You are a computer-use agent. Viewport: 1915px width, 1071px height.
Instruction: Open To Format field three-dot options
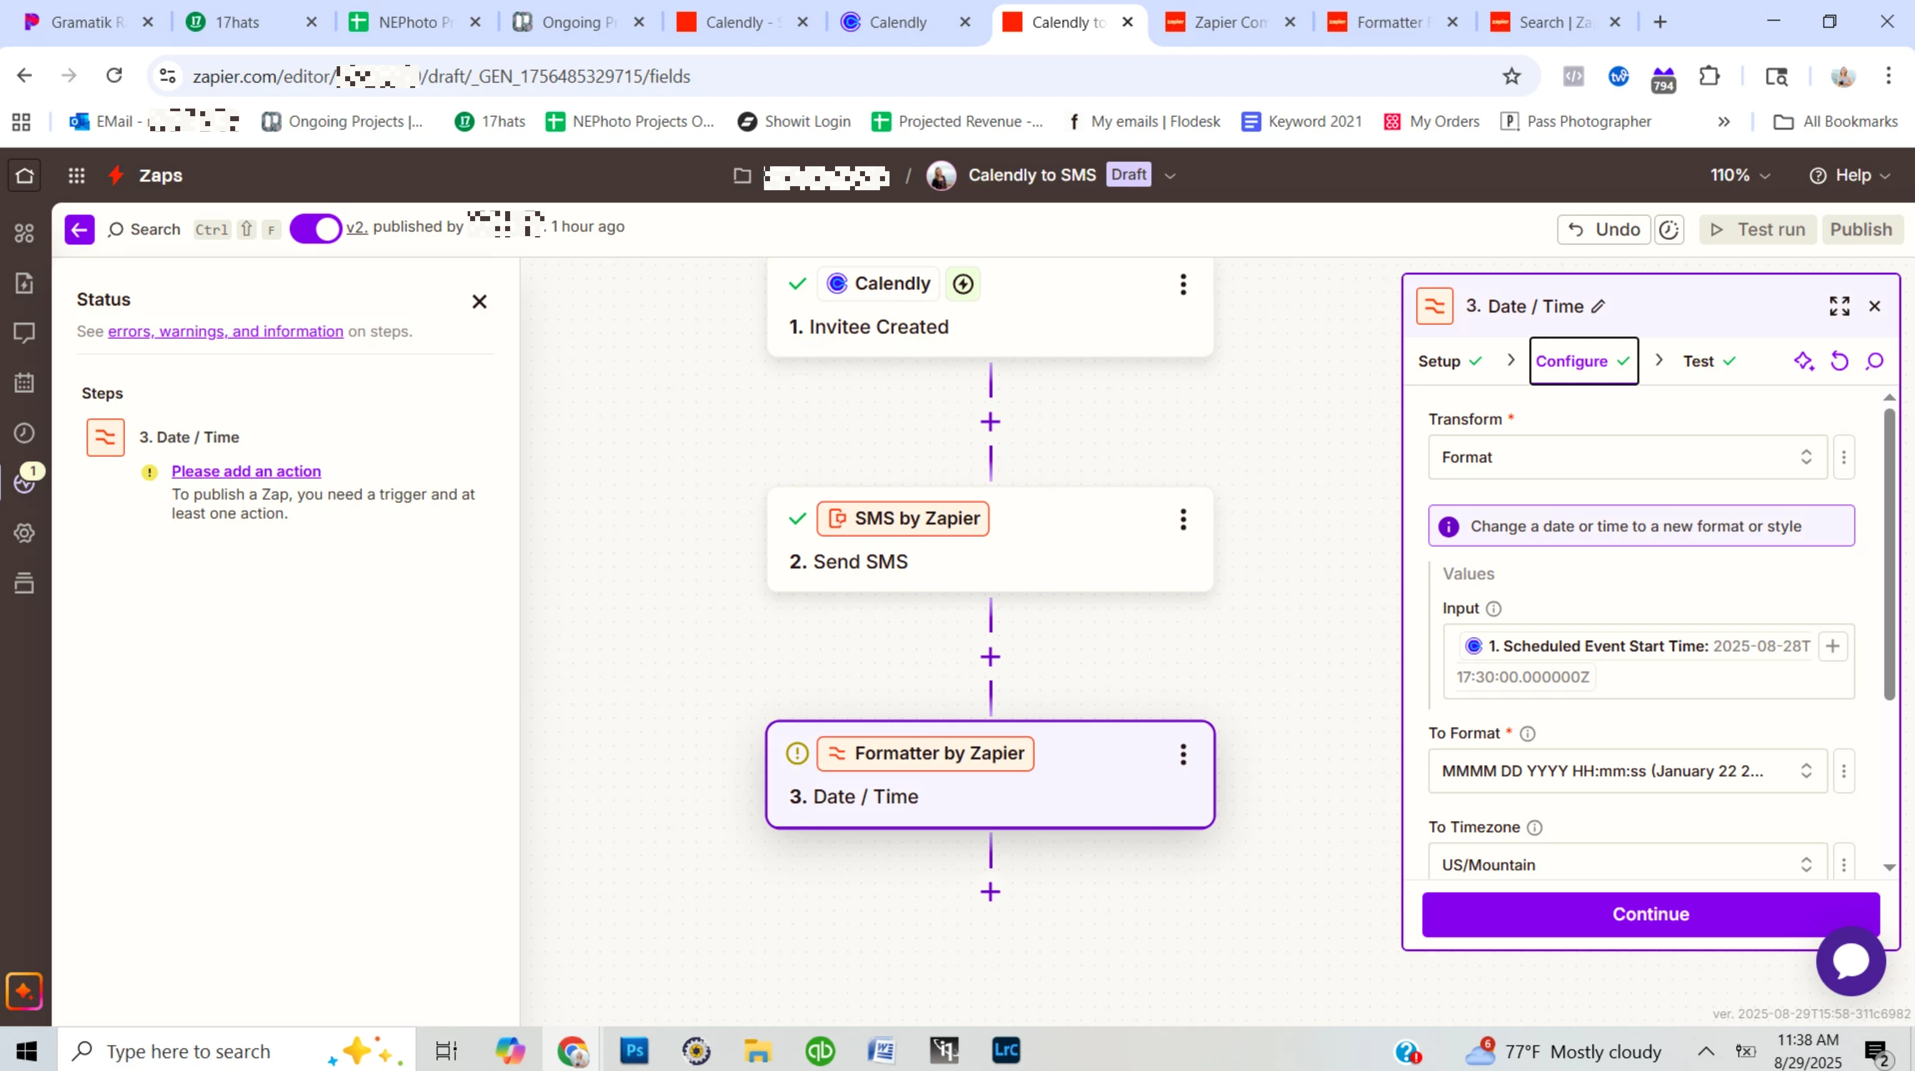coord(1844,771)
